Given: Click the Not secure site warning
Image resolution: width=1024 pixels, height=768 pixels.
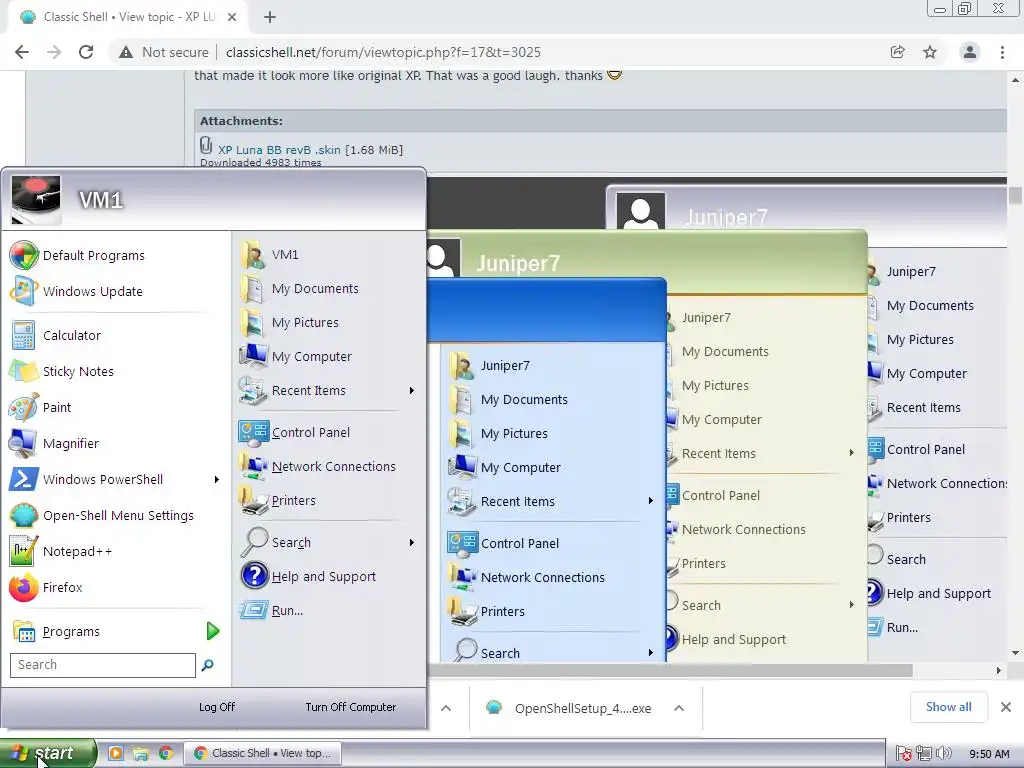Looking at the screenshot, I should 163,52.
